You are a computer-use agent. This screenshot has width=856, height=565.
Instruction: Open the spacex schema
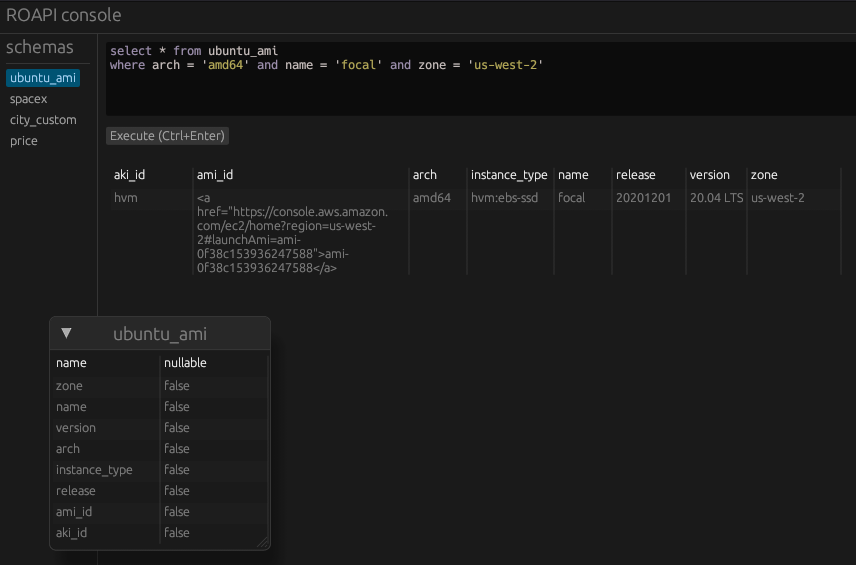[29, 99]
